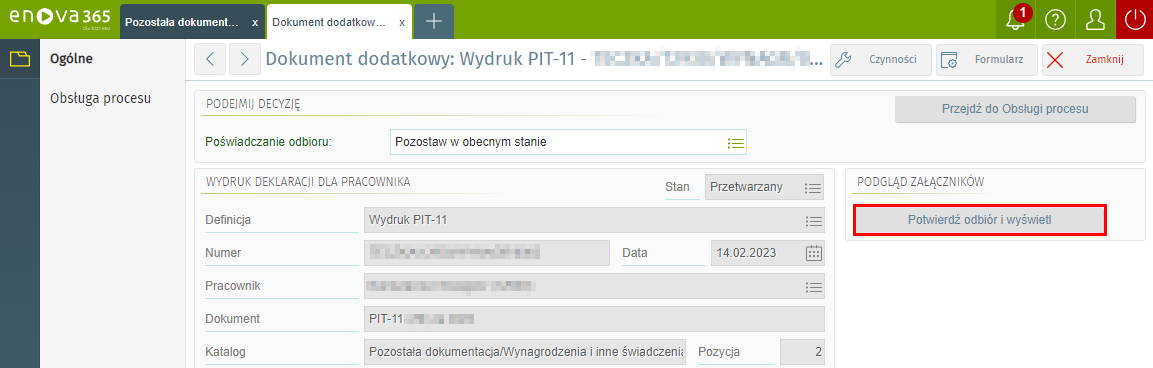Viewport: 1153px width, 368px height.
Task: Open the notifications bell icon
Action: point(1015,20)
